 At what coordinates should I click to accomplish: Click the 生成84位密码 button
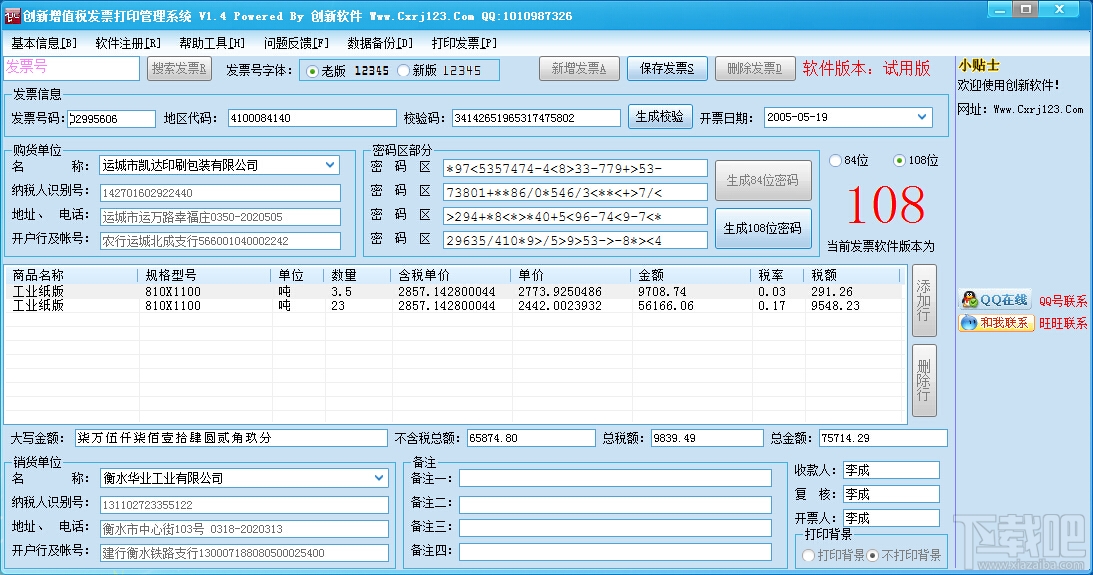(763, 181)
